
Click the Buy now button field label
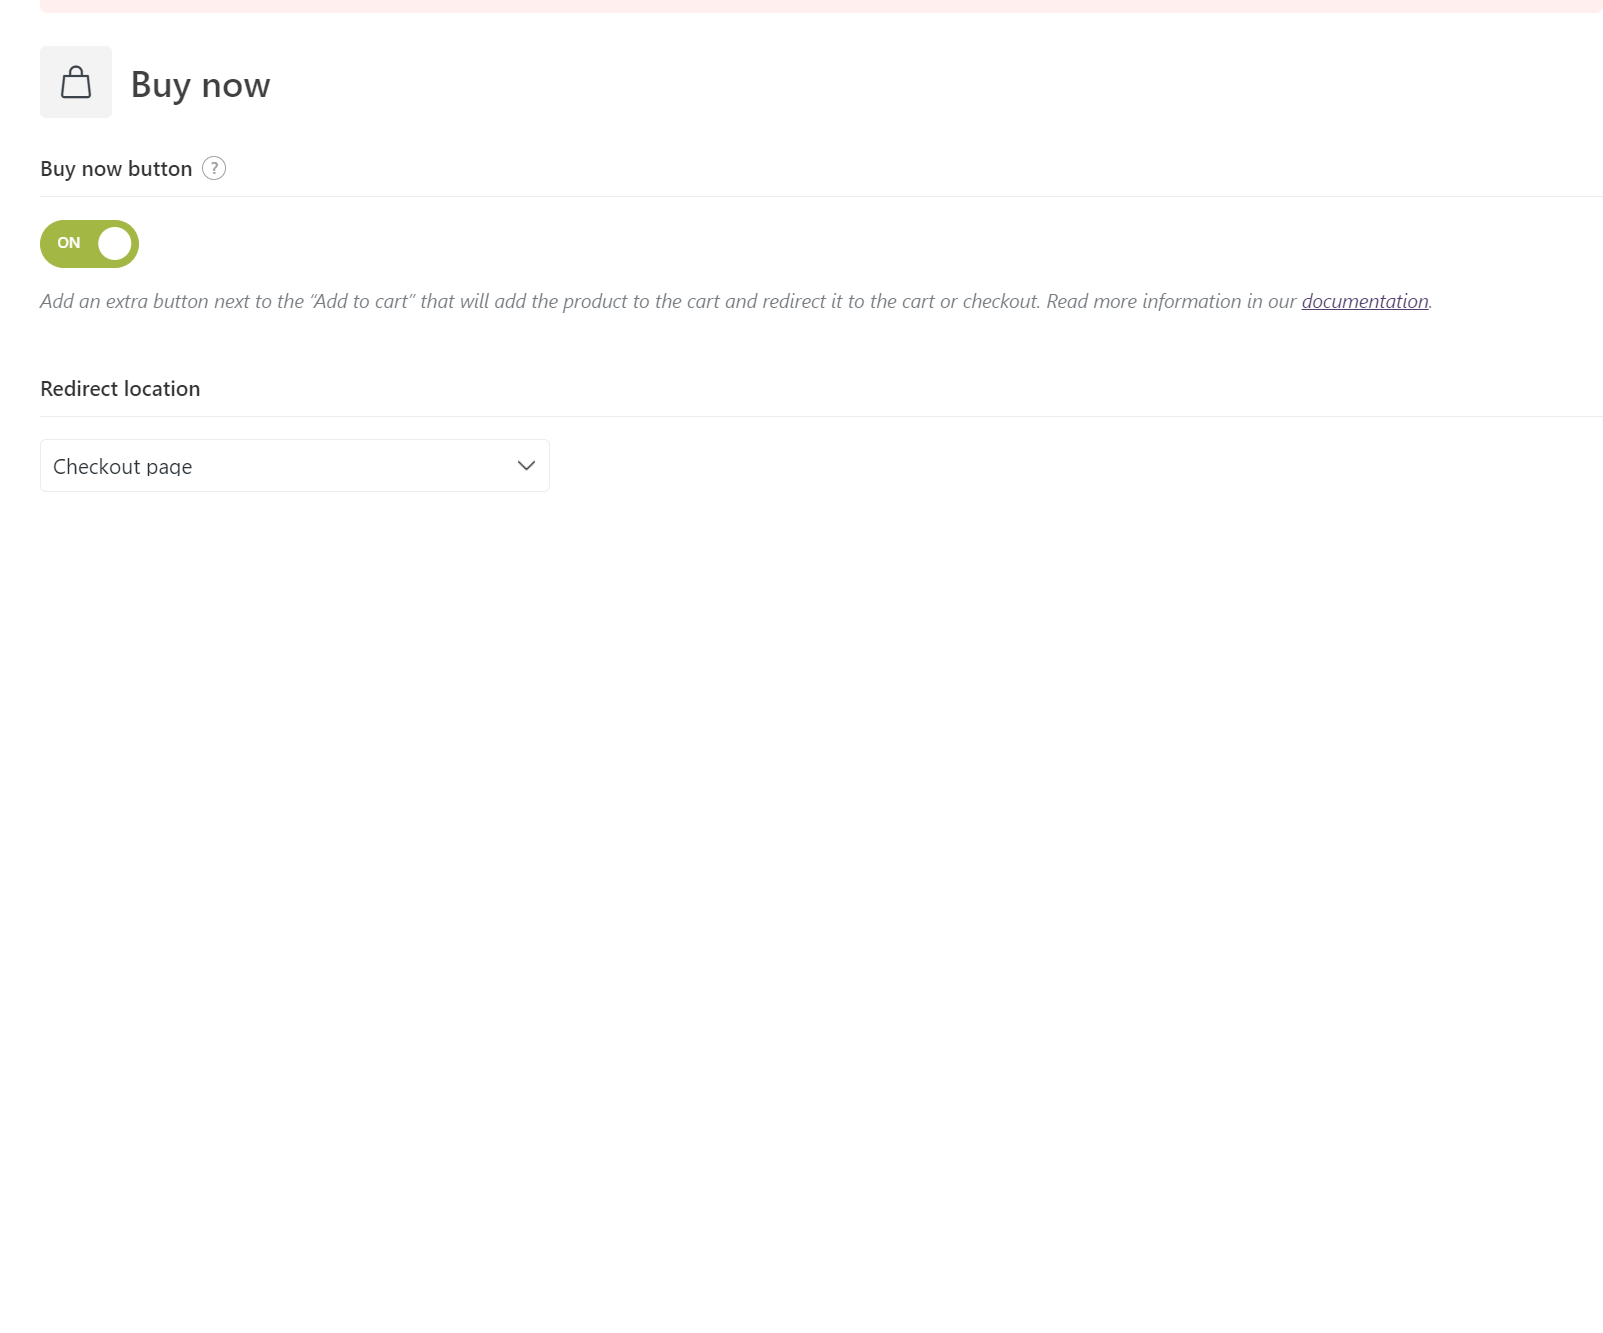click(116, 169)
